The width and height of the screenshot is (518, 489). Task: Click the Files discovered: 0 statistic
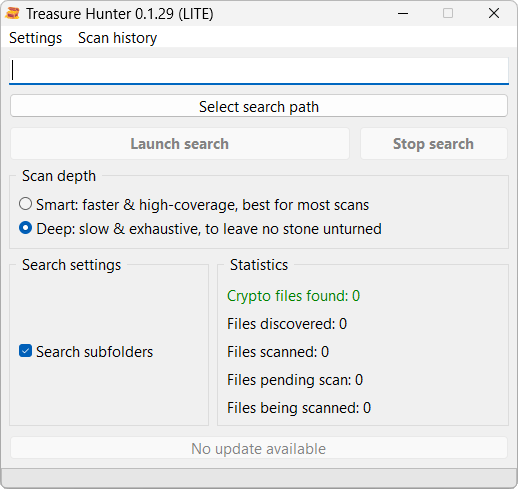(x=287, y=324)
